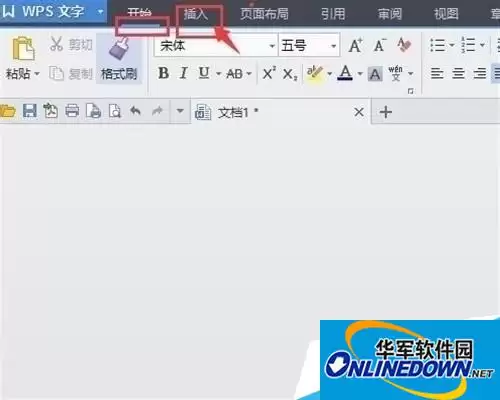The height and width of the screenshot is (400, 500).
Task: Switch to the 页面布局 (Page Layout) tab
Action: pyautogui.click(x=264, y=14)
